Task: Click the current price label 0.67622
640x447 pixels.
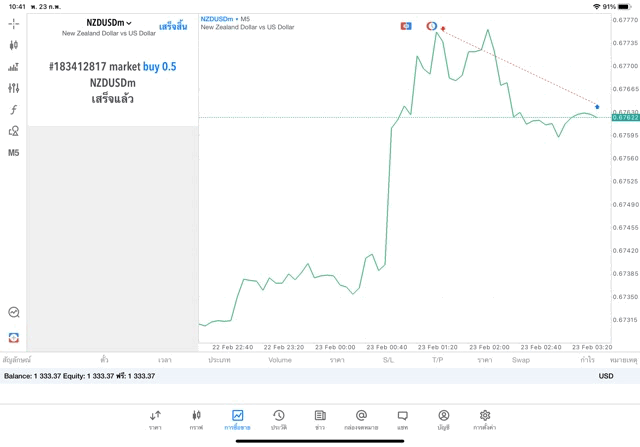Action: pyautogui.click(x=625, y=118)
